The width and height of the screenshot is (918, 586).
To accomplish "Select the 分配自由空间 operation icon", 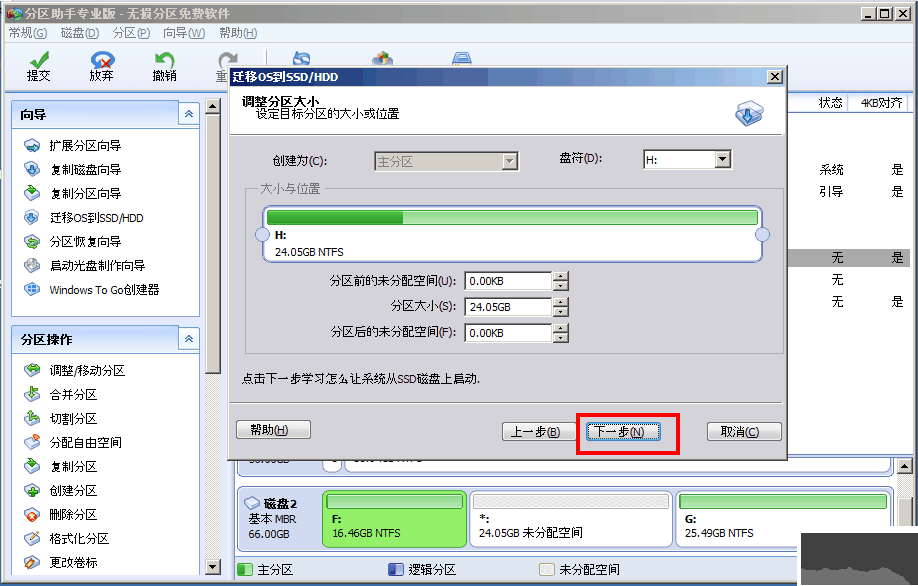I will pyautogui.click(x=32, y=442).
